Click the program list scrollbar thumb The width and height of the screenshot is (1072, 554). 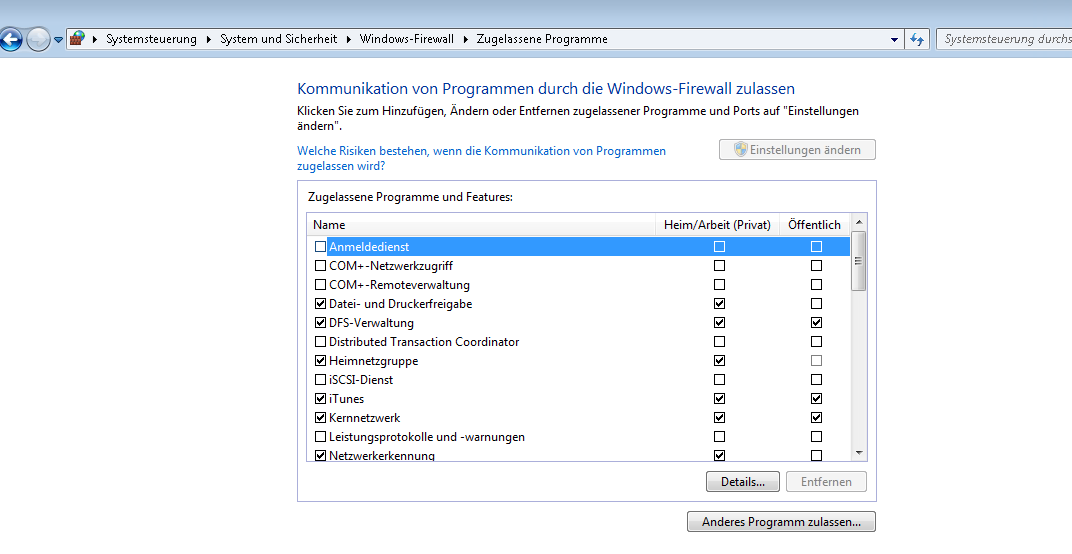[x=859, y=261]
